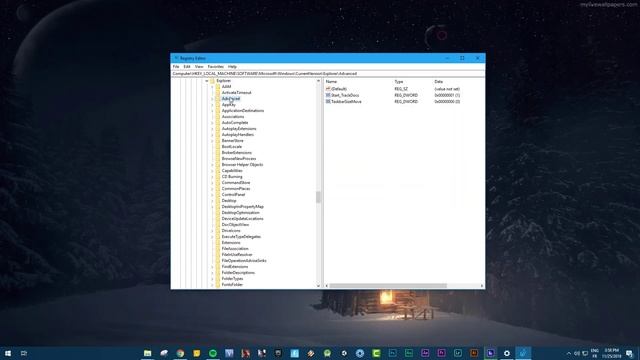Click the tree pane vertical scrollbar thumb
Screen dimensions: 640x360
pos(318,197)
